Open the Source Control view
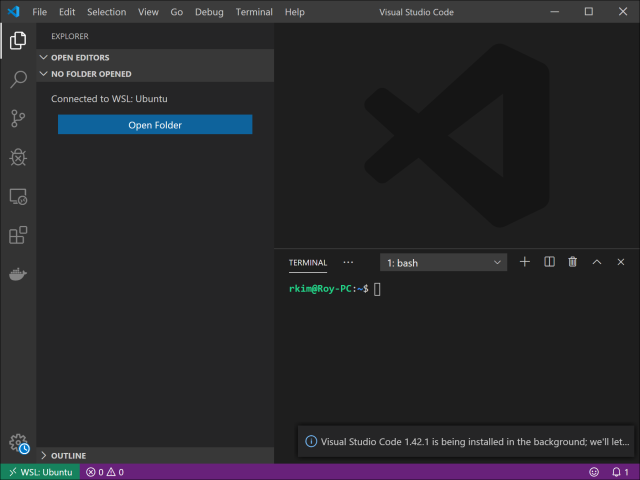The image size is (640, 480). point(17,118)
